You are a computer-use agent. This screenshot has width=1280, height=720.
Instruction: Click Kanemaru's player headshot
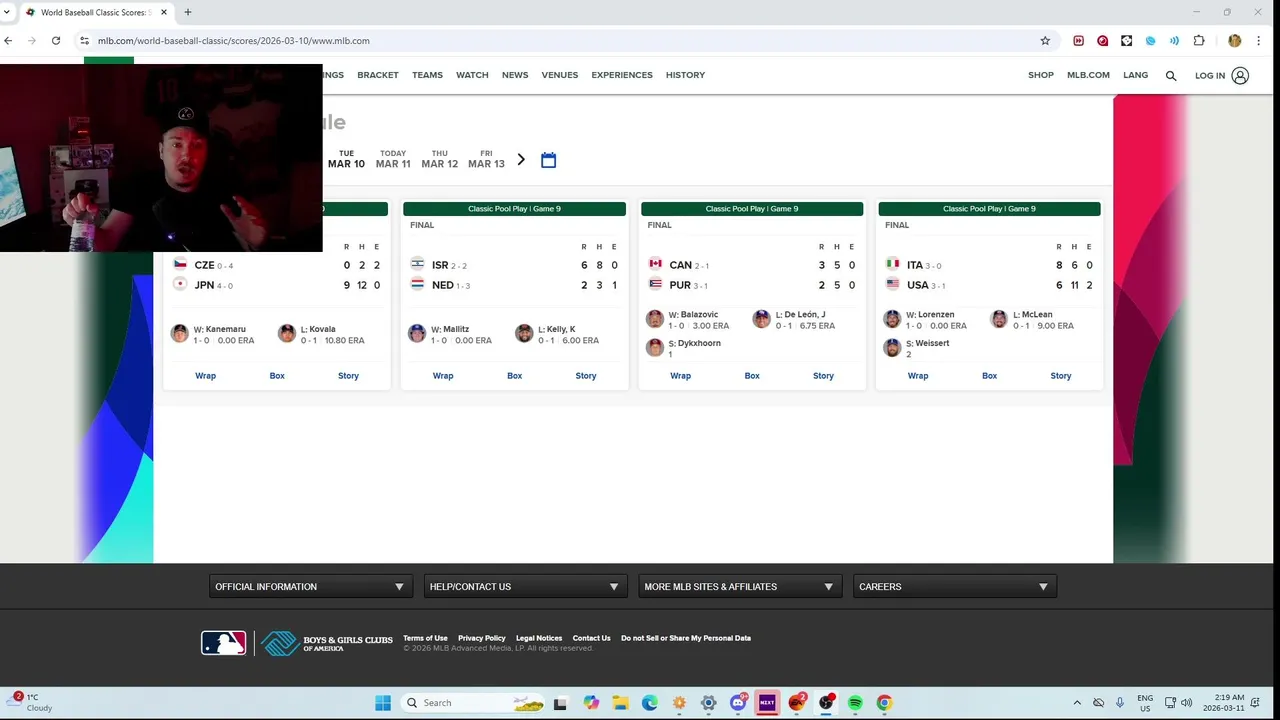[180, 334]
